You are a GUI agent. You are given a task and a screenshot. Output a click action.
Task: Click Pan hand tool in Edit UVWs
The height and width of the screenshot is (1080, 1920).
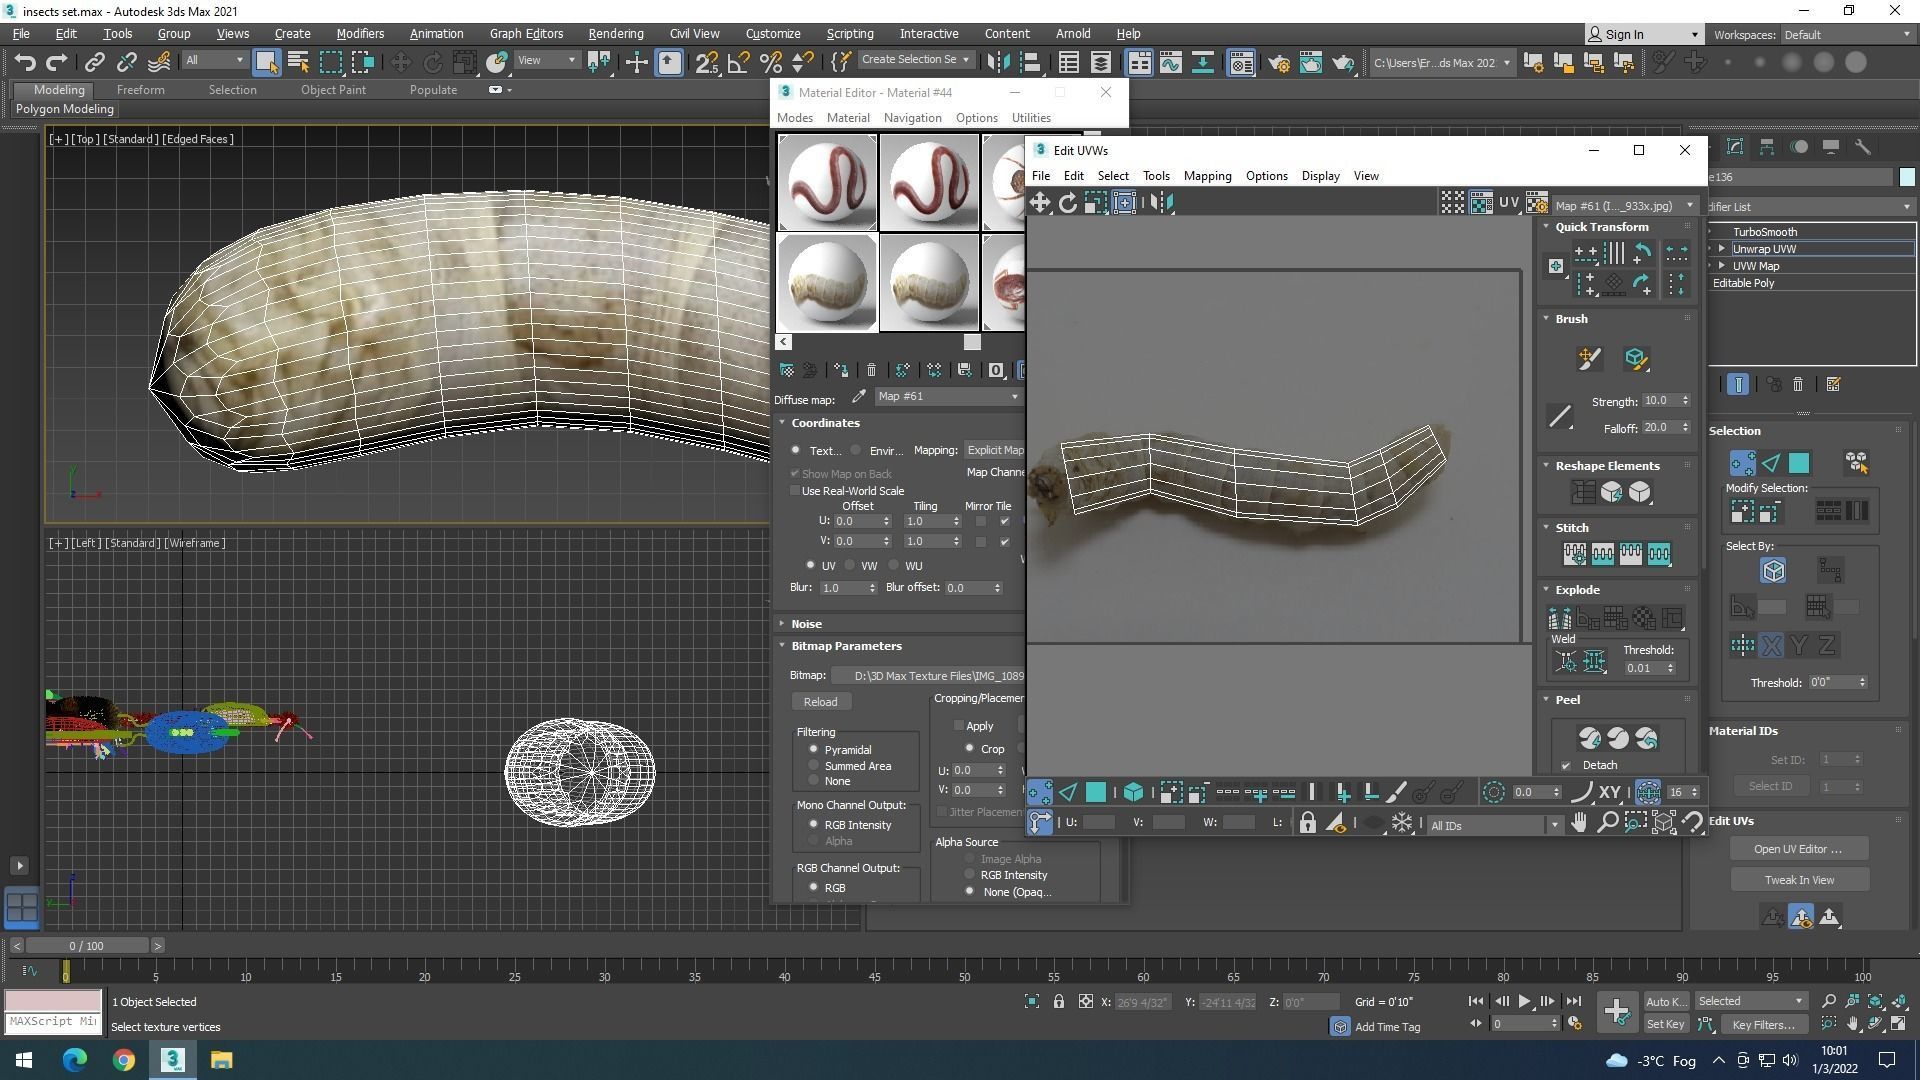pyautogui.click(x=1579, y=823)
